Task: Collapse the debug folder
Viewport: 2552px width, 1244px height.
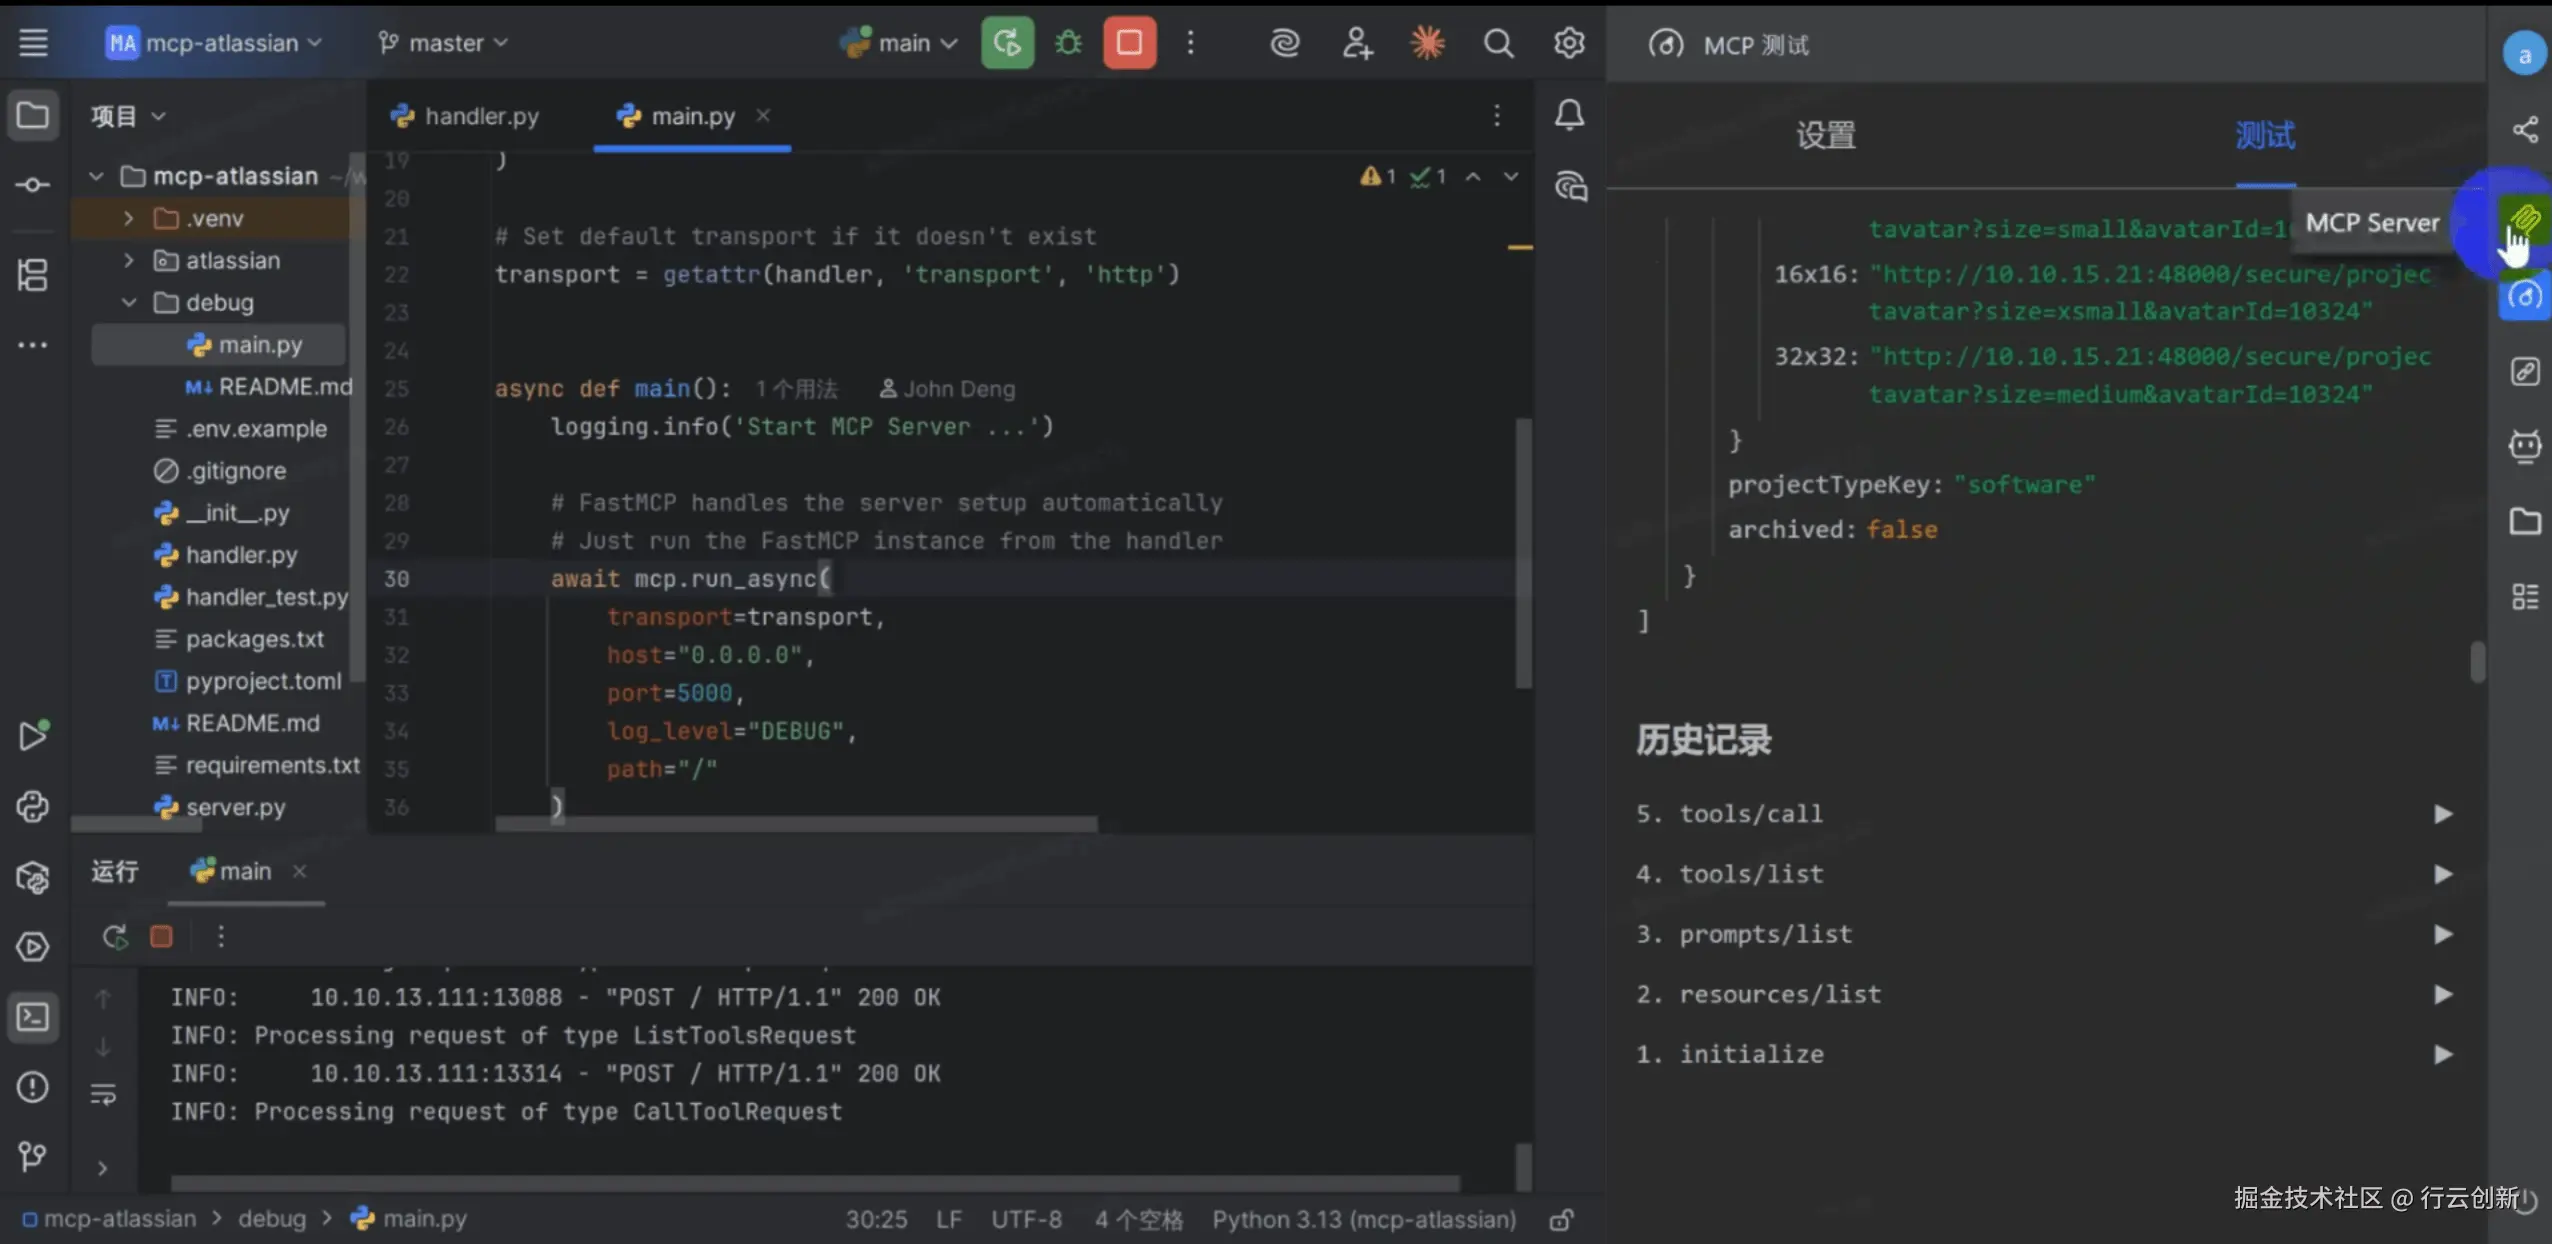Action: (x=128, y=302)
